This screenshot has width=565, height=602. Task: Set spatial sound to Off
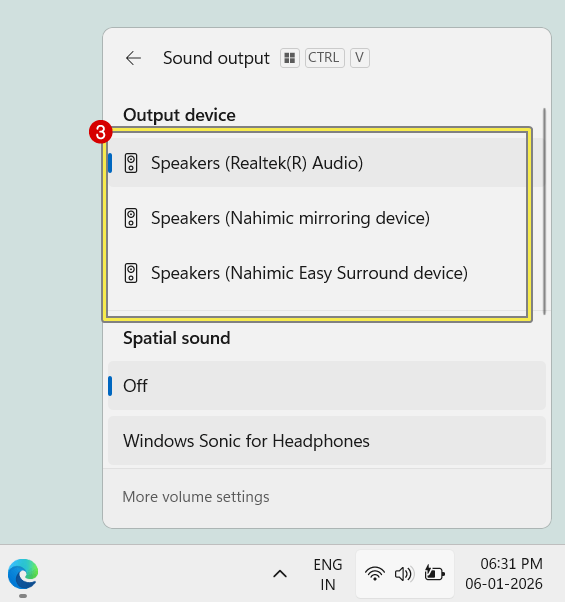pos(327,385)
